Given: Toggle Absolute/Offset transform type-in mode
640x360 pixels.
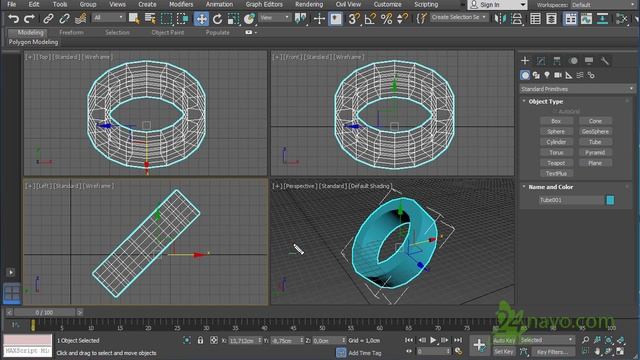Looking at the screenshot, I should point(213,340).
